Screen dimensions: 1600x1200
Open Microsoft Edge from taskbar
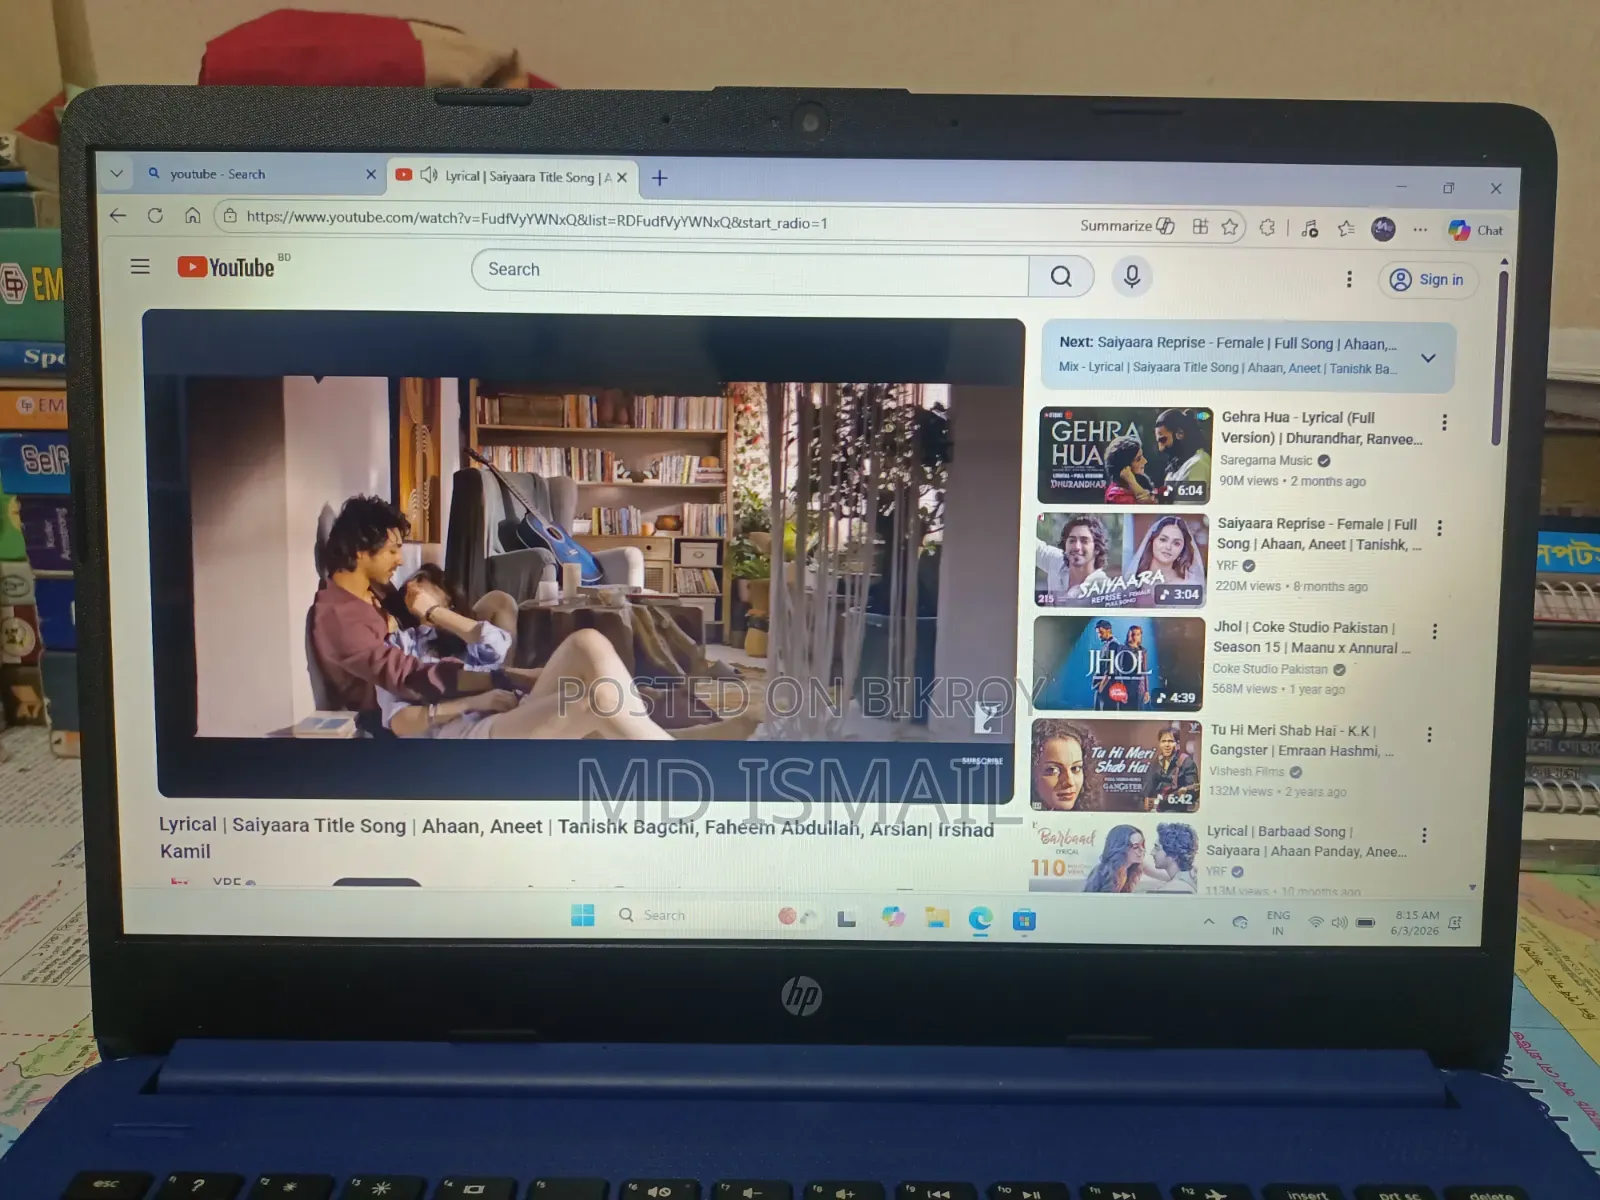point(980,919)
